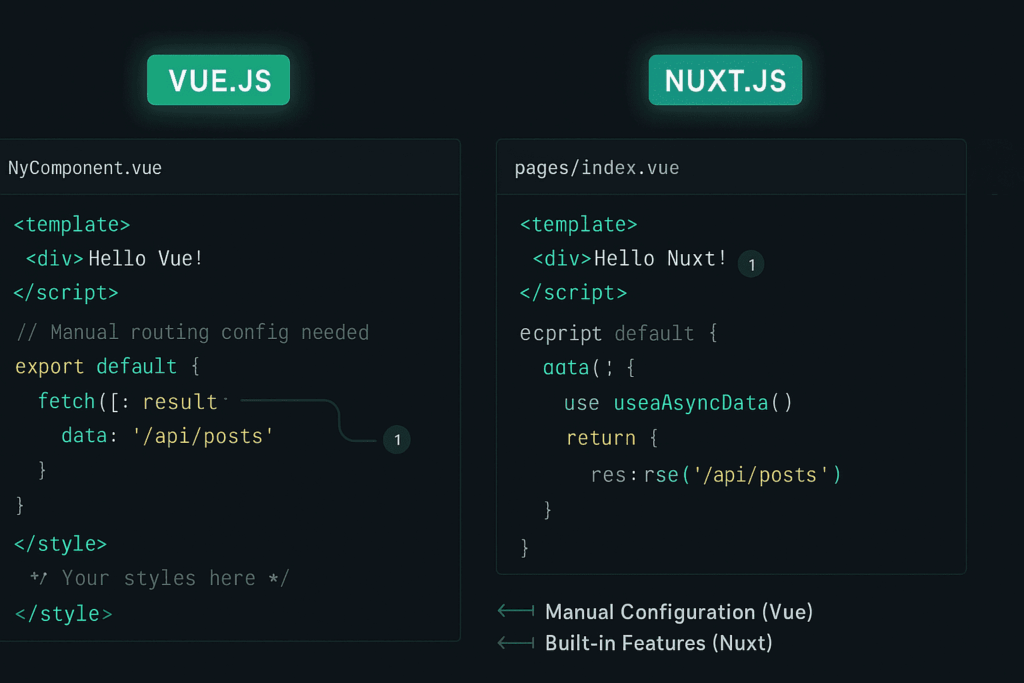The image size is (1024, 683).
Task: Expand the style section at the Vue panel bottom
Action: click(x=60, y=543)
